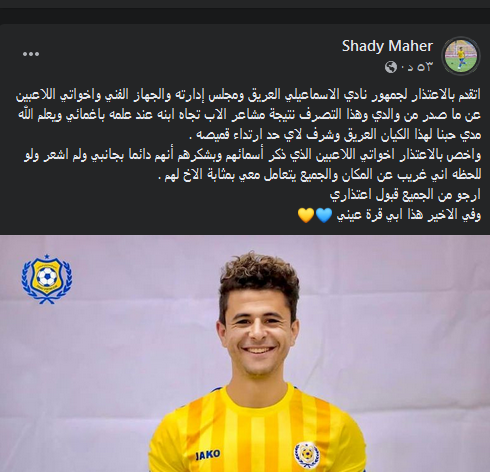Click the blue heart emoji
The height and width of the screenshot is (472, 490).
pos(324,215)
